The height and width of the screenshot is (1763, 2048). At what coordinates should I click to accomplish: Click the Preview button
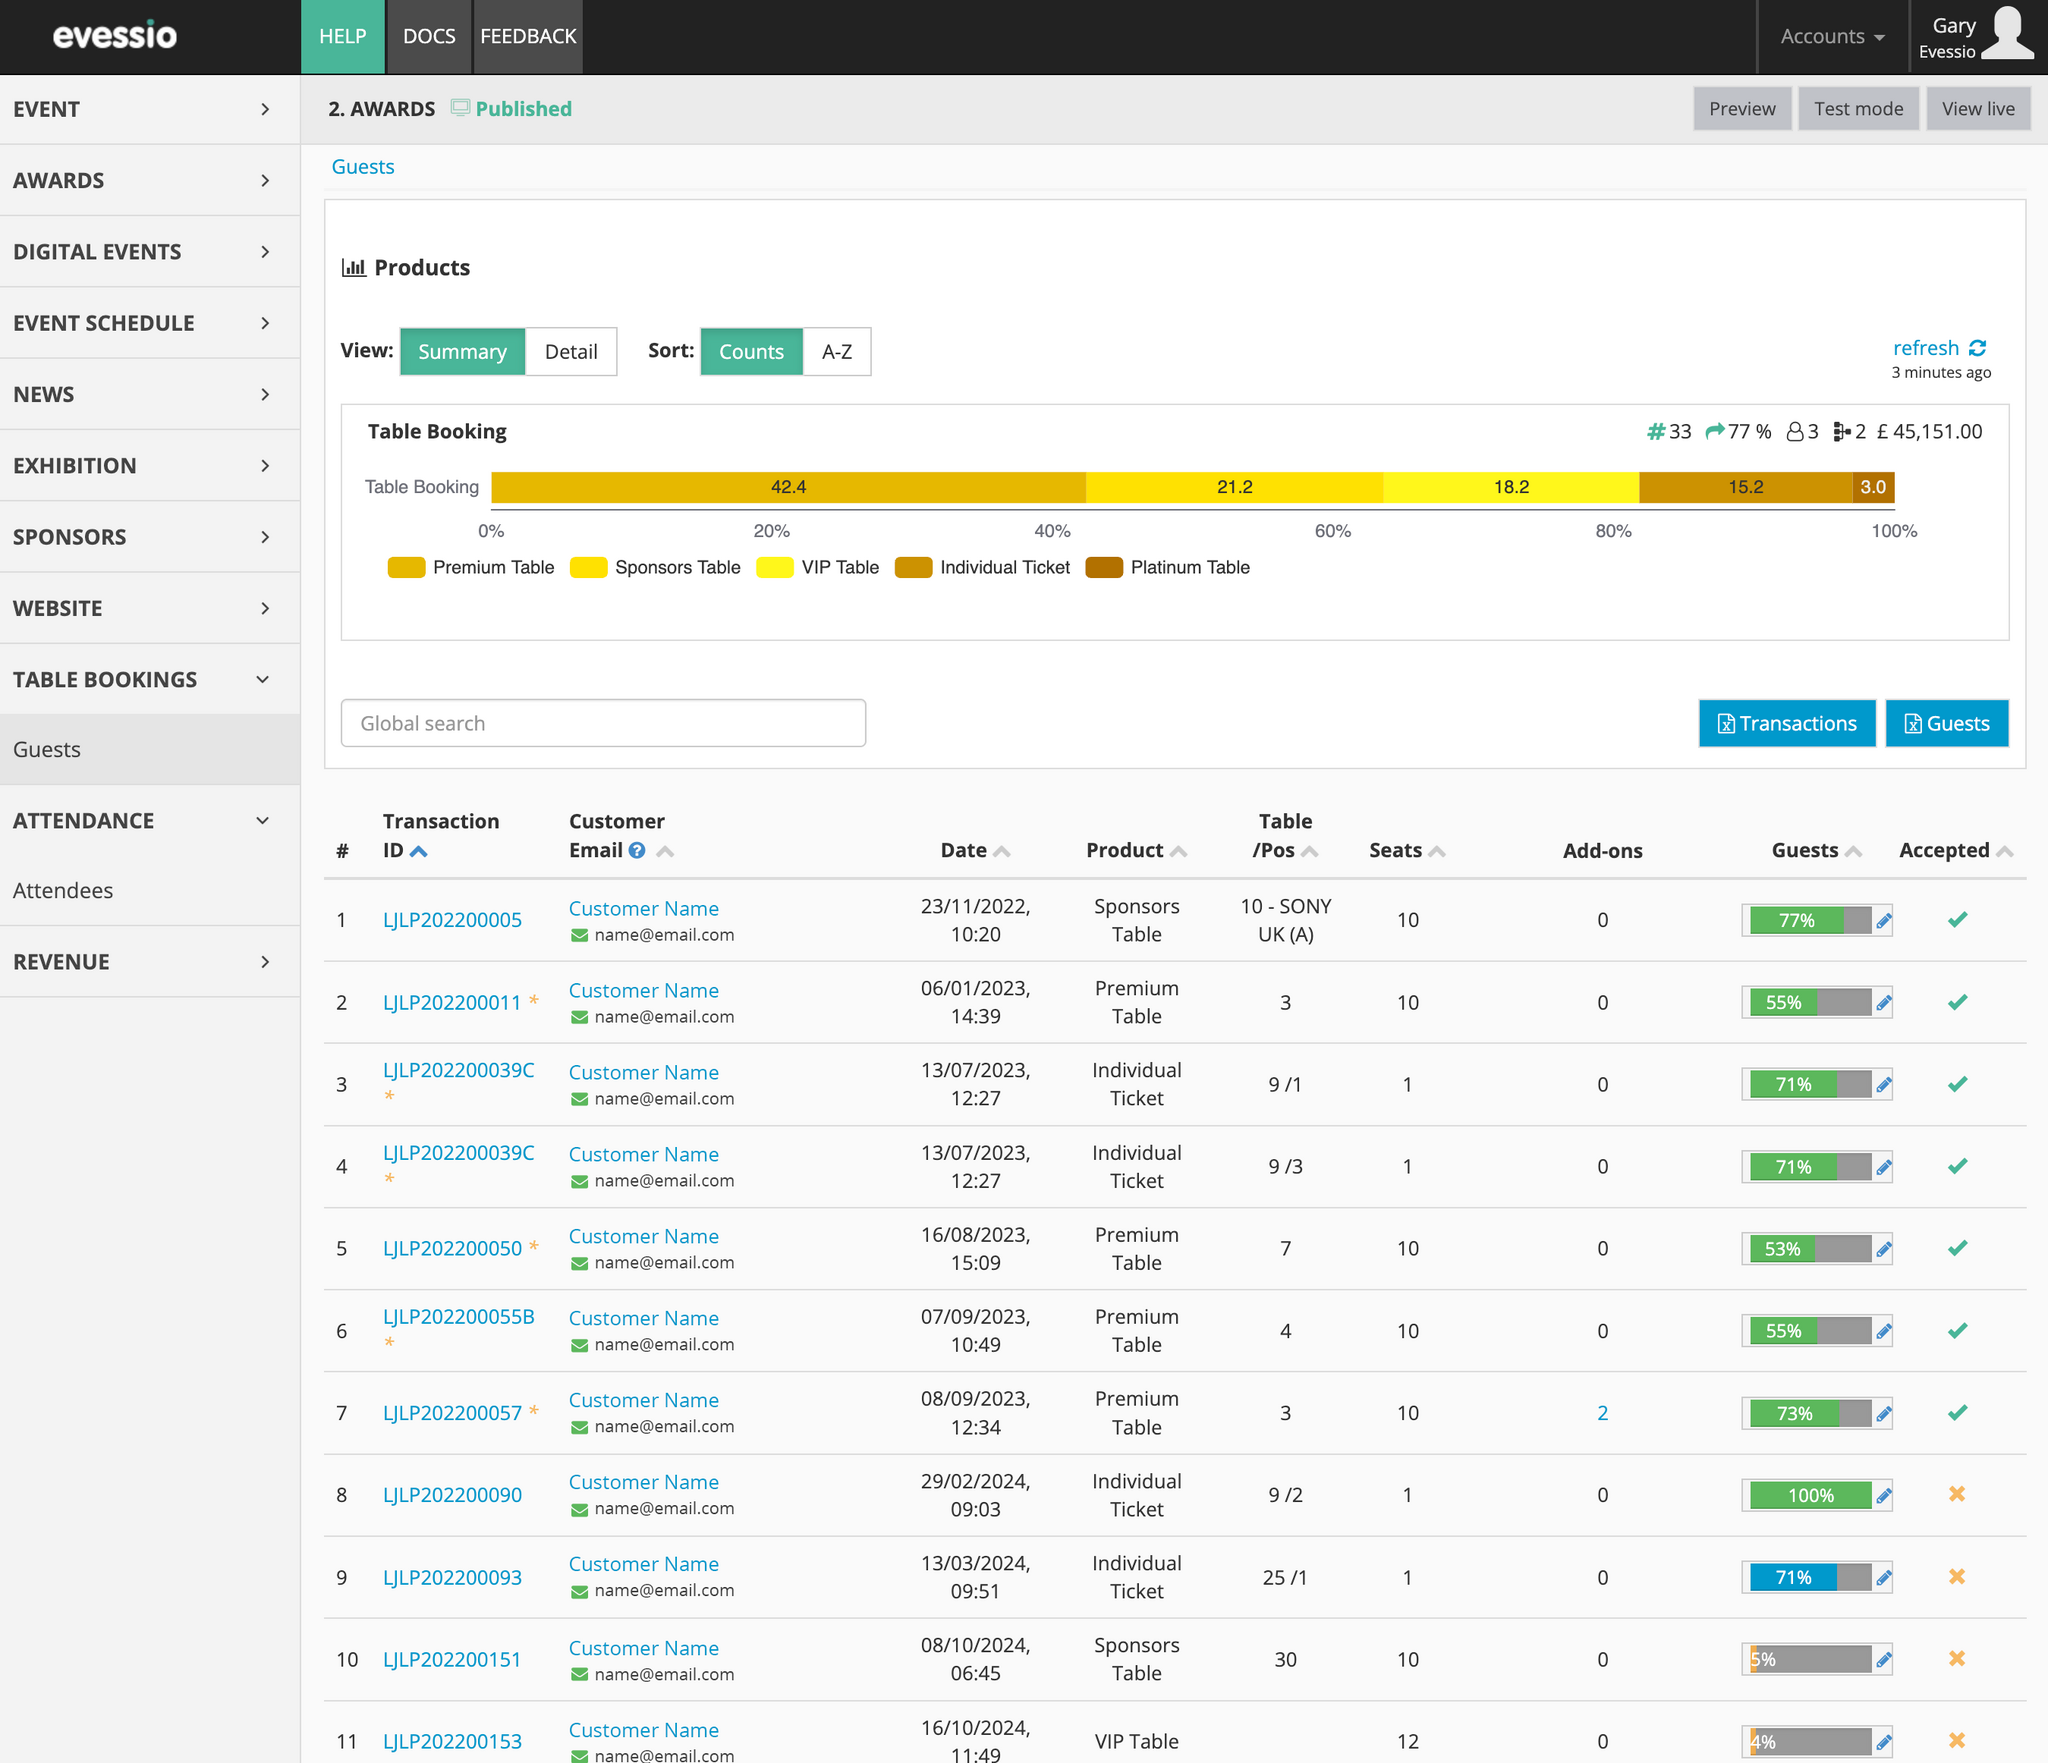click(1742, 108)
